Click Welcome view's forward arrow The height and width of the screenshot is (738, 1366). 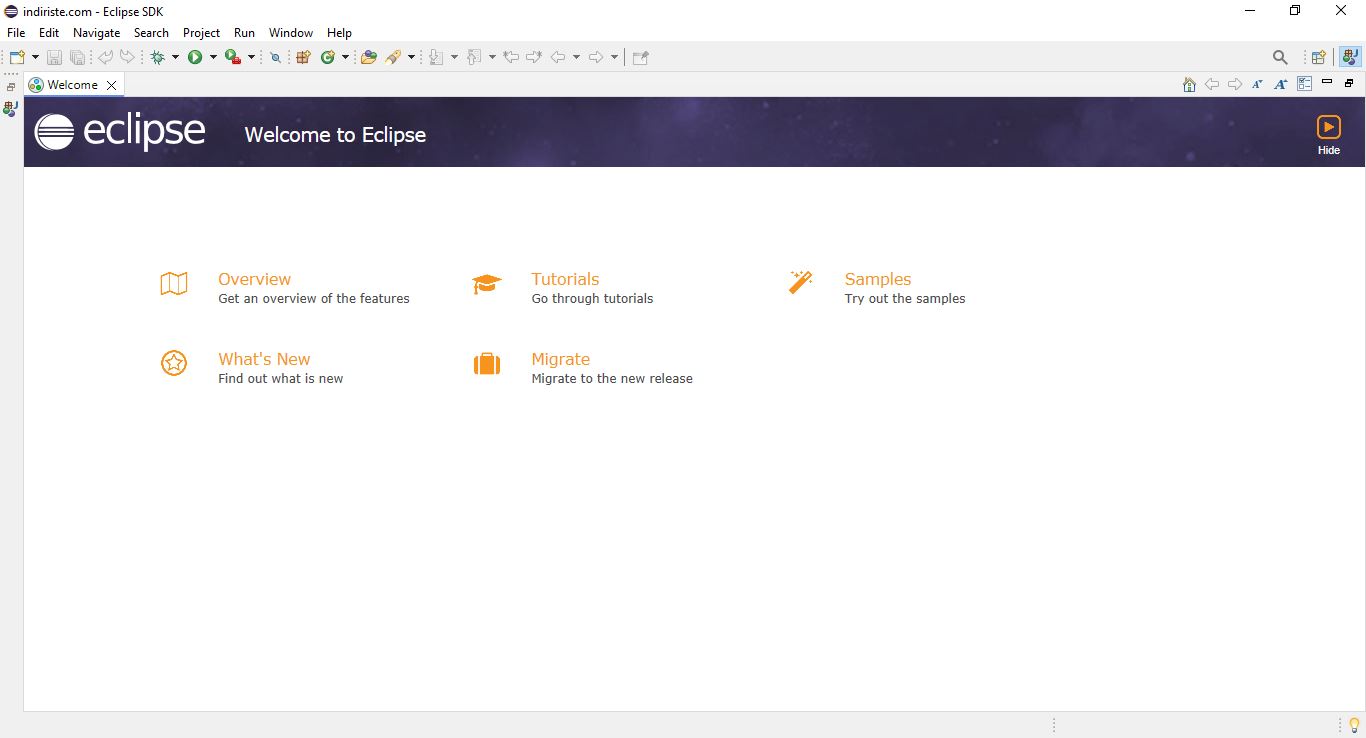tap(1235, 85)
